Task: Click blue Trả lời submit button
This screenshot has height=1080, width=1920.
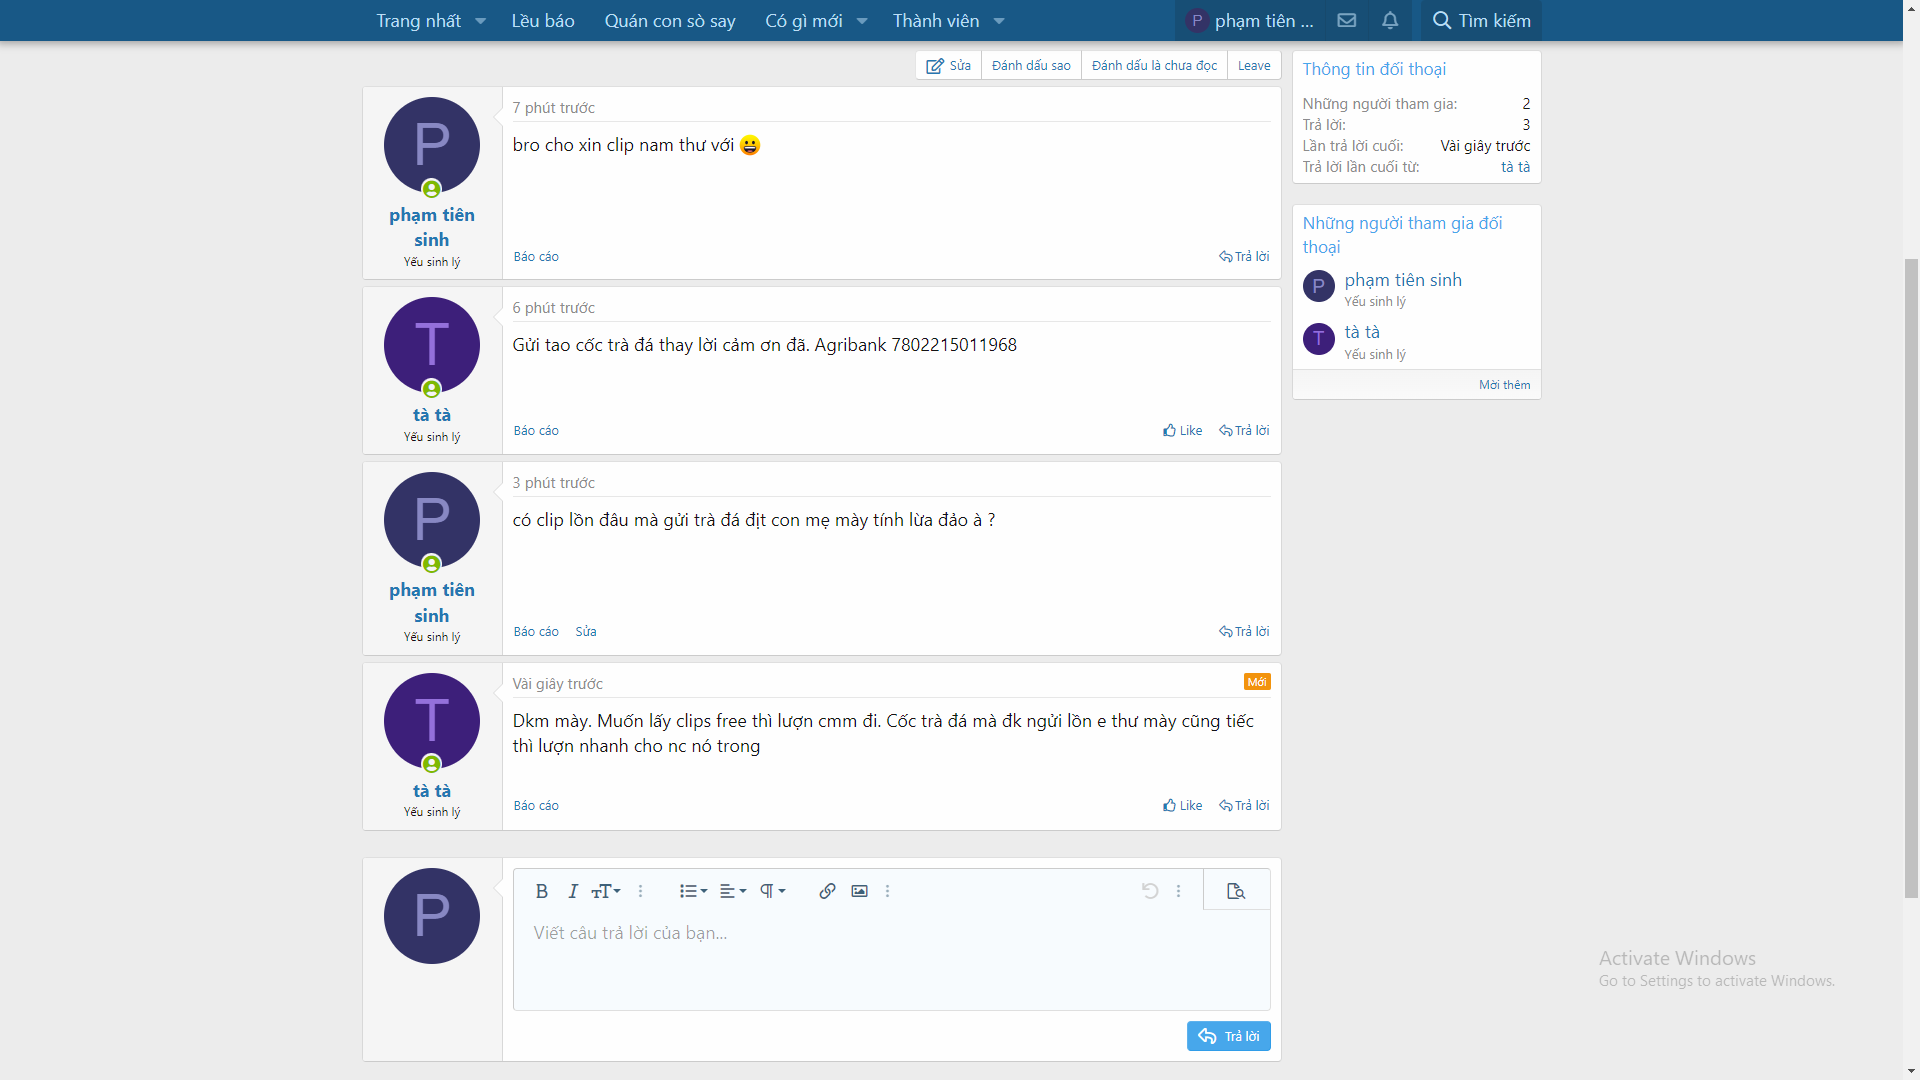Action: (1228, 1036)
